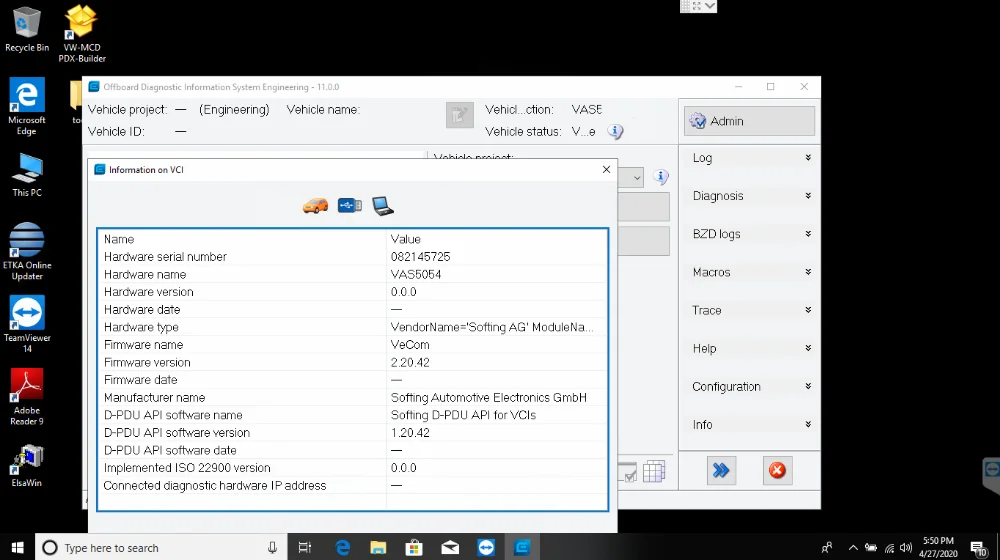The height and width of the screenshot is (560, 1000).
Task: Expand the Help section
Action: [x=749, y=348]
